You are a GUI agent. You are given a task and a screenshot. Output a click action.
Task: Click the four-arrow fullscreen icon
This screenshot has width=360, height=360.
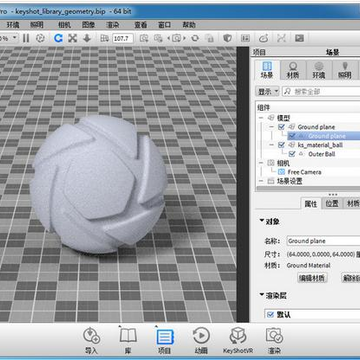pos(72,38)
